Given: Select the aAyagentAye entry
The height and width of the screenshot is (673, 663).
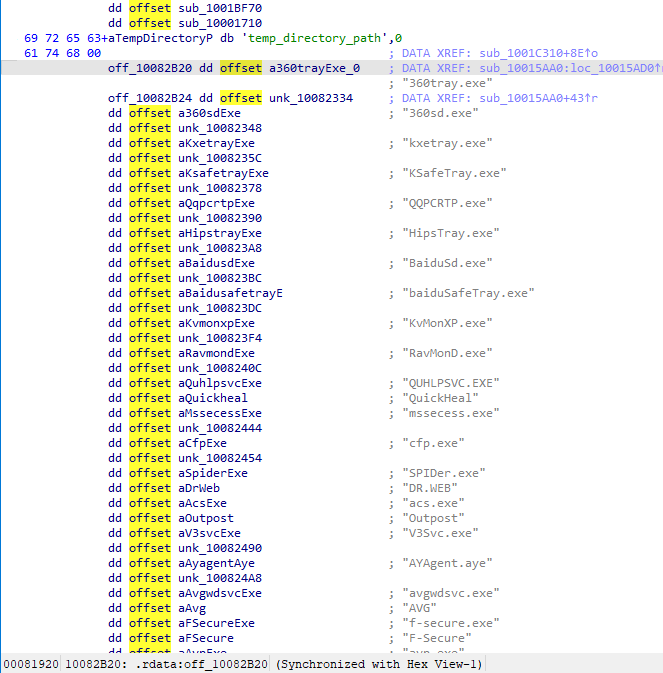Looking at the screenshot, I should (x=217, y=564).
